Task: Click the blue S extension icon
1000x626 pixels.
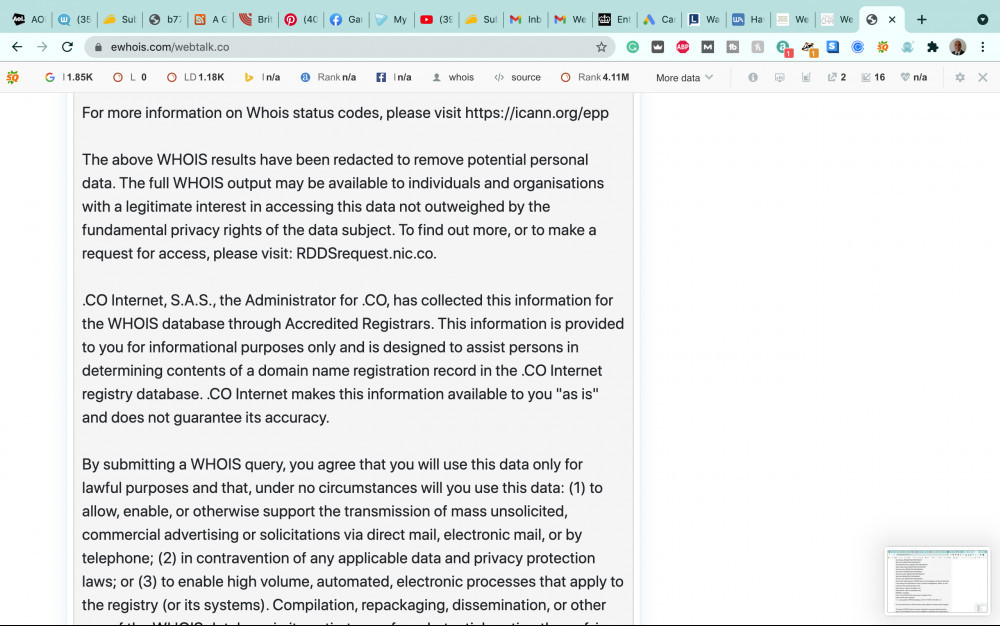Action: click(833, 47)
